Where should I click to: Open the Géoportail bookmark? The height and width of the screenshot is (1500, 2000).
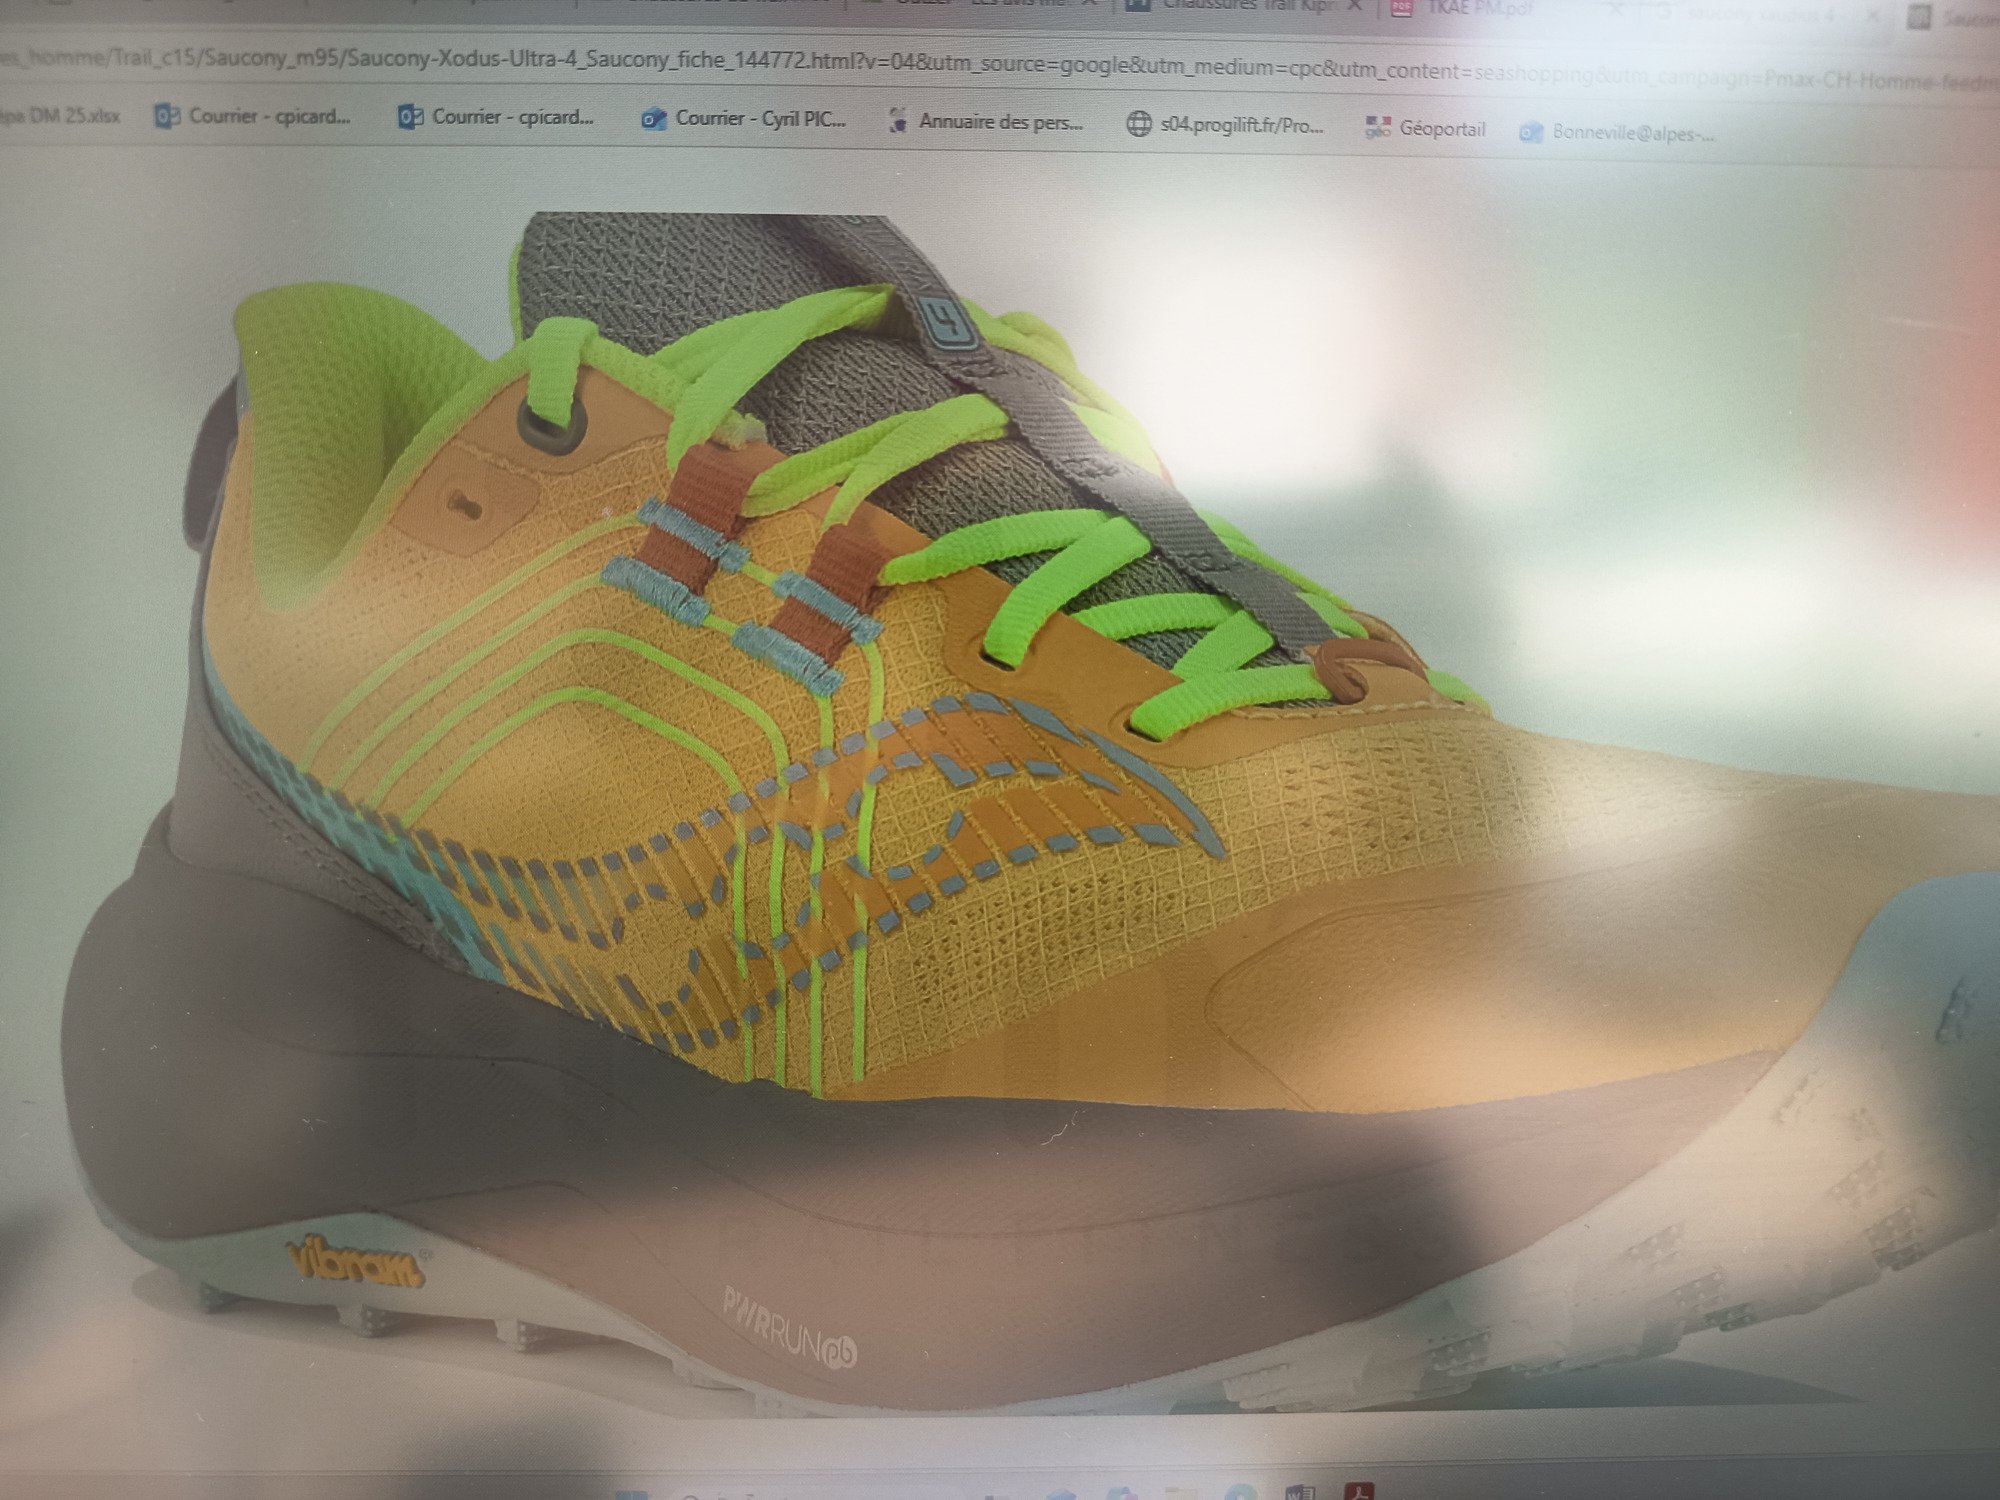click(1426, 128)
